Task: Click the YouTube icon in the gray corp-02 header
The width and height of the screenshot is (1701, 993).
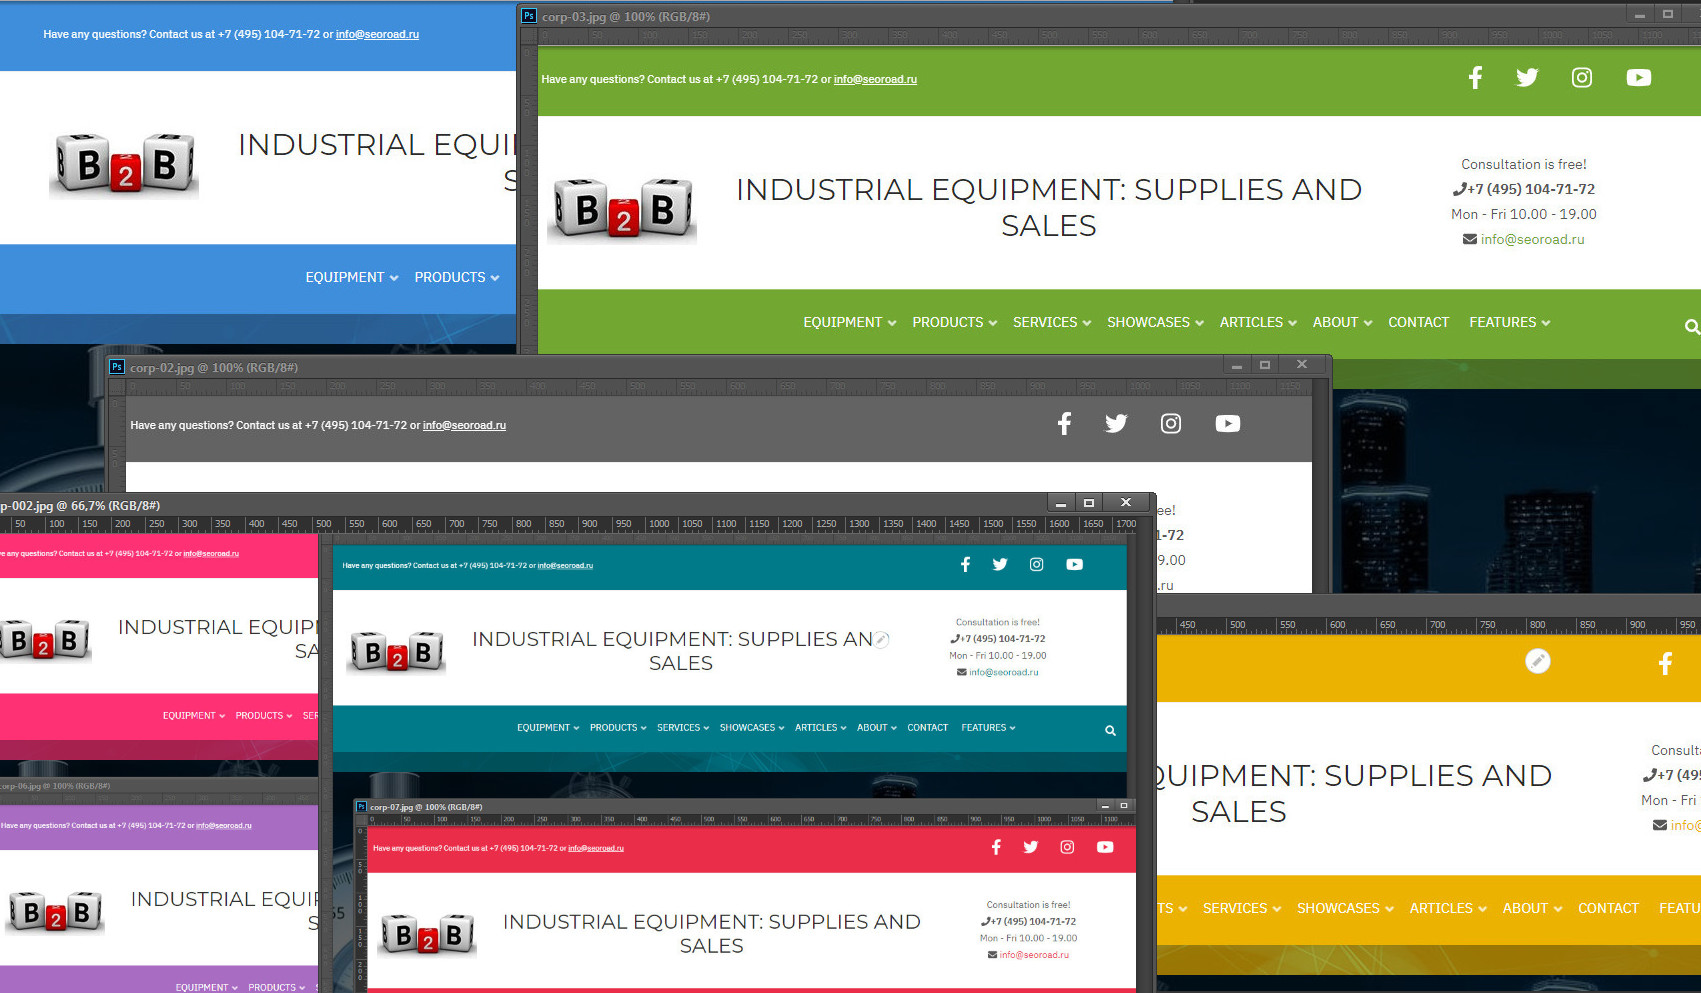Action: (1227, 424)
